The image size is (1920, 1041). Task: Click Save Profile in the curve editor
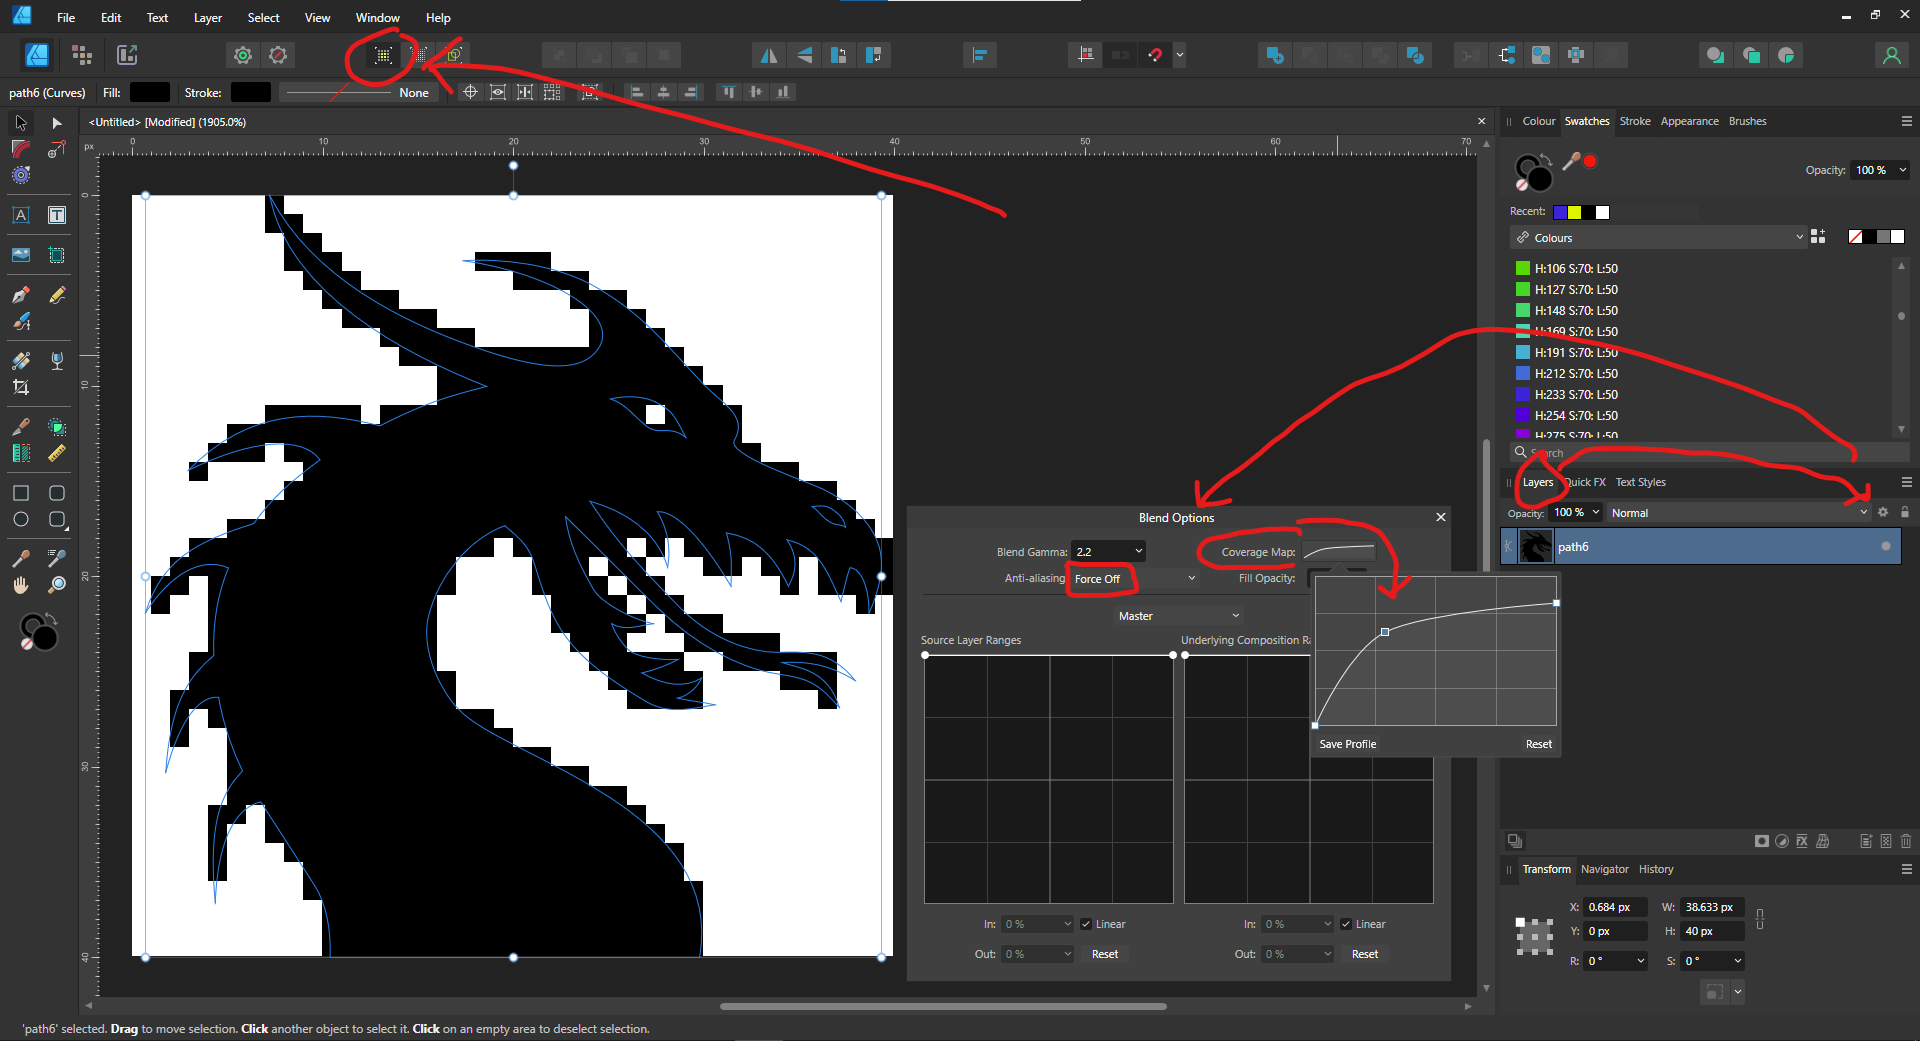(1347, 744)
